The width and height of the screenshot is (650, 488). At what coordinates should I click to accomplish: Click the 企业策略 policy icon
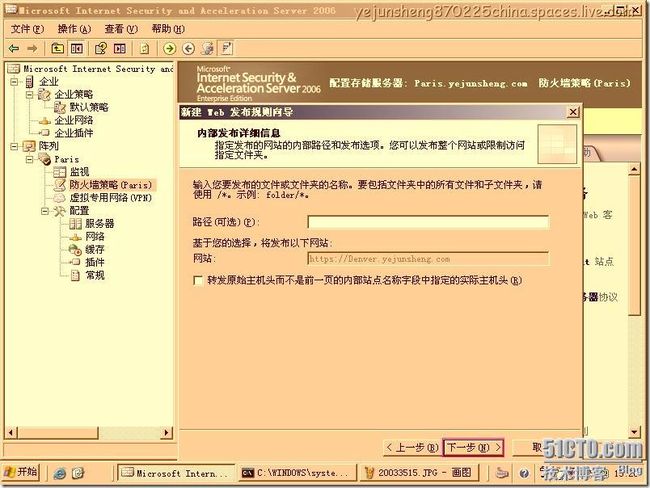coord(44,95)
